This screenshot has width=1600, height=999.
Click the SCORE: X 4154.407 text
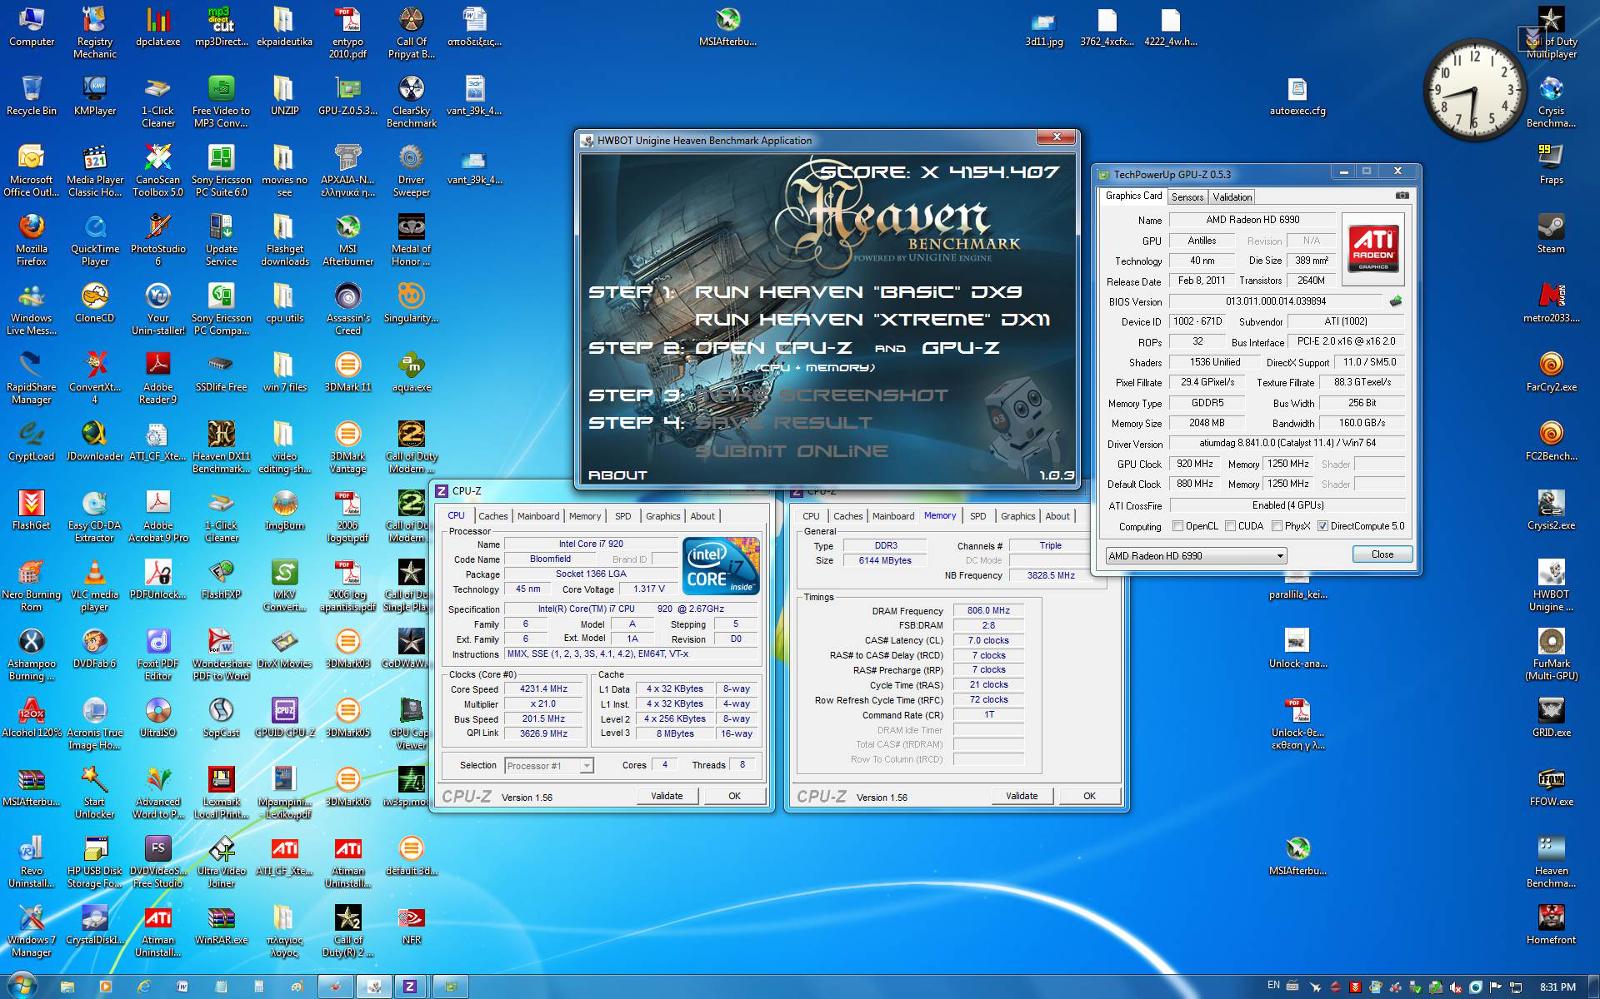pyautogui.click(x=939, y=172)
